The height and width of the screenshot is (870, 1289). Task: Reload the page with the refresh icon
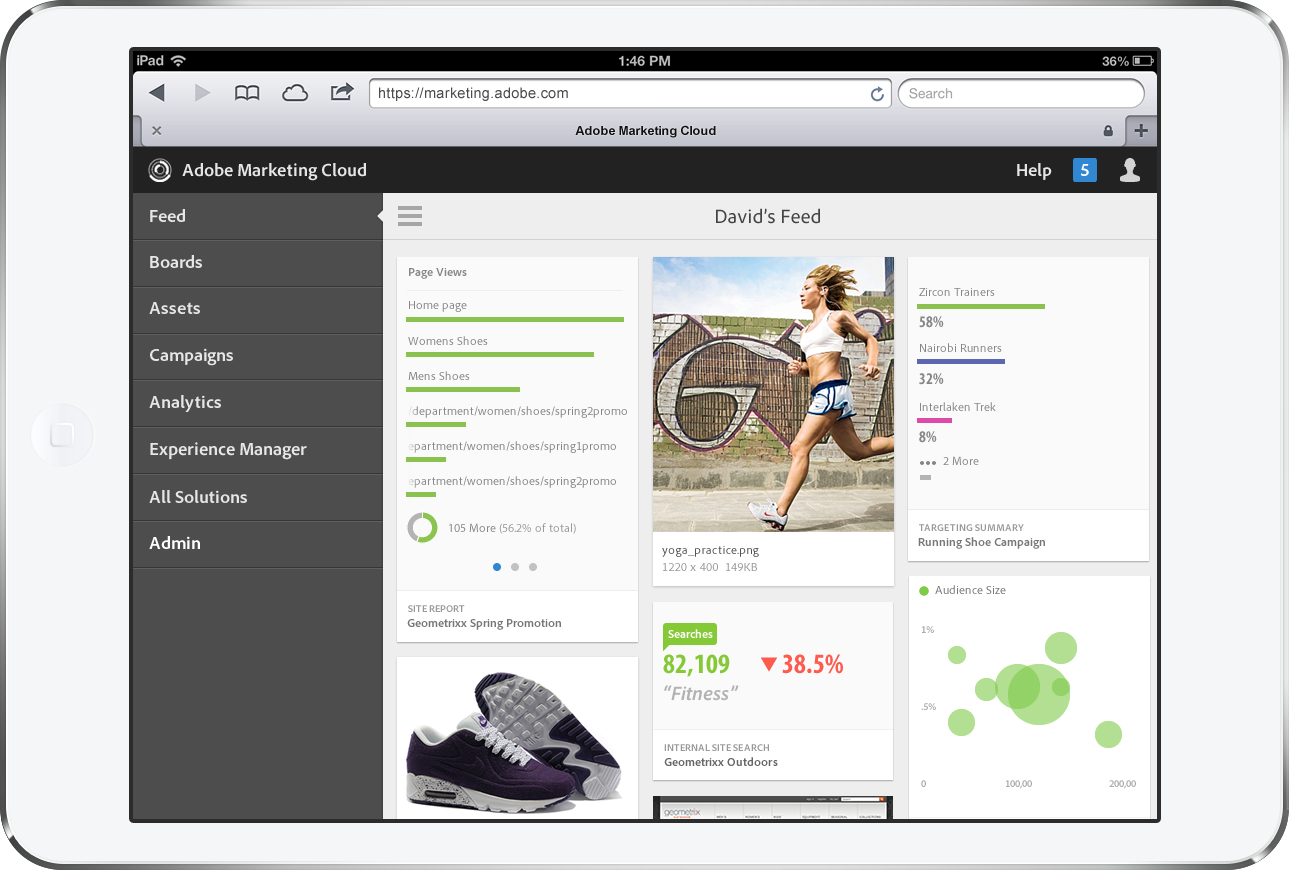(877, 93)
